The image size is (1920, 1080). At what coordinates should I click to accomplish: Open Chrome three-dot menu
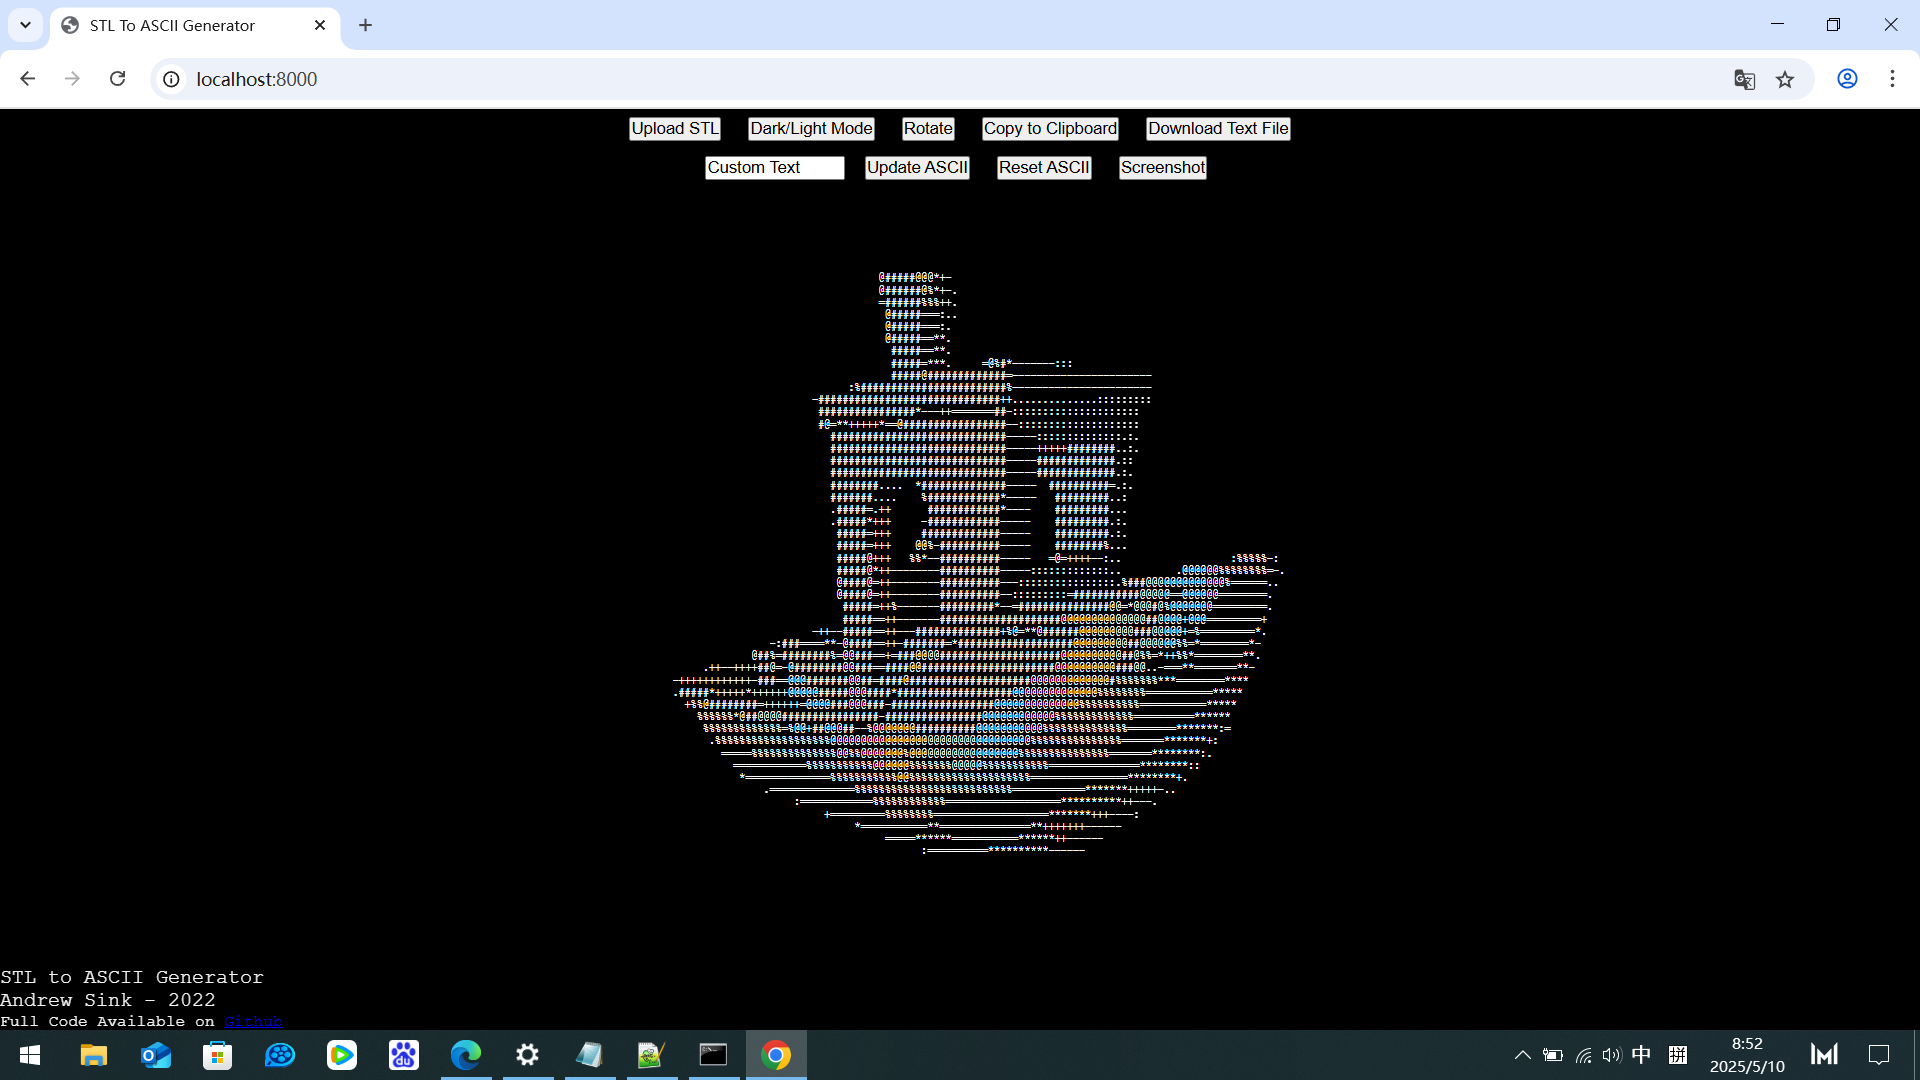point(1892,79)
